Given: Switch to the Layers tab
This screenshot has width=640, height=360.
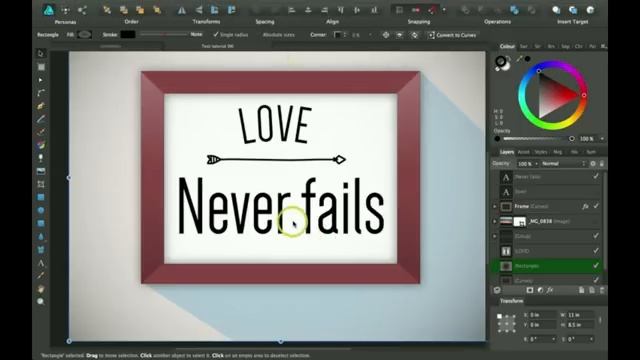Looking at the screenshot, I should coord(507,152).
